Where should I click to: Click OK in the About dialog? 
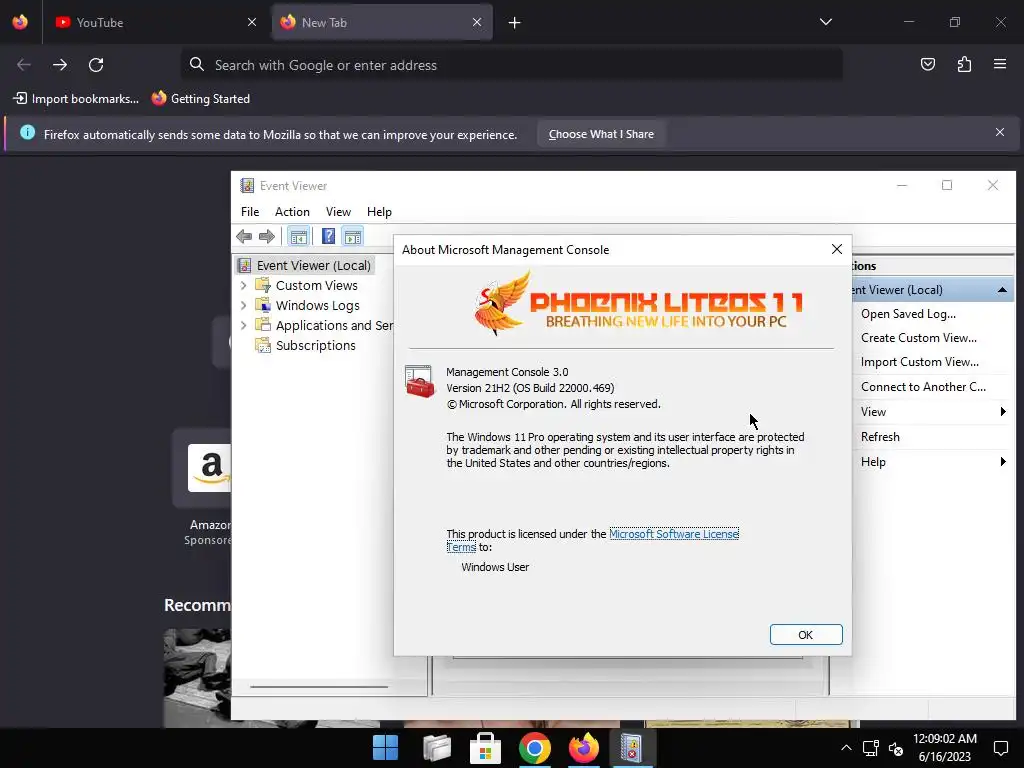(x=806, y=635)
